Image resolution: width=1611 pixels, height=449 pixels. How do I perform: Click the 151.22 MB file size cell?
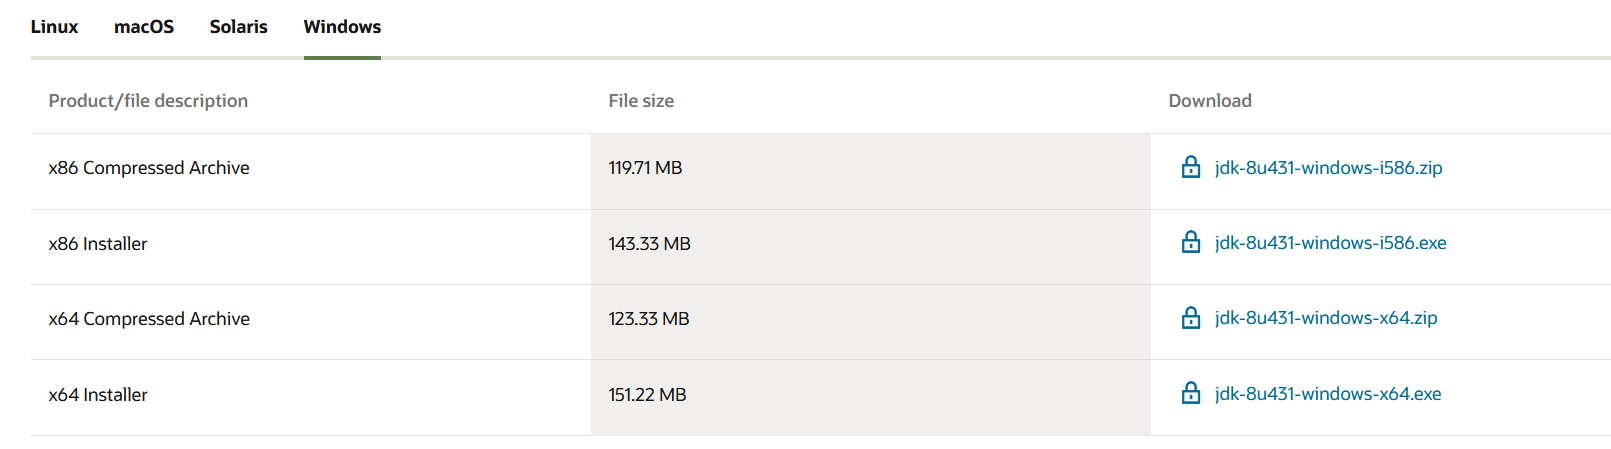click(647, 395)
